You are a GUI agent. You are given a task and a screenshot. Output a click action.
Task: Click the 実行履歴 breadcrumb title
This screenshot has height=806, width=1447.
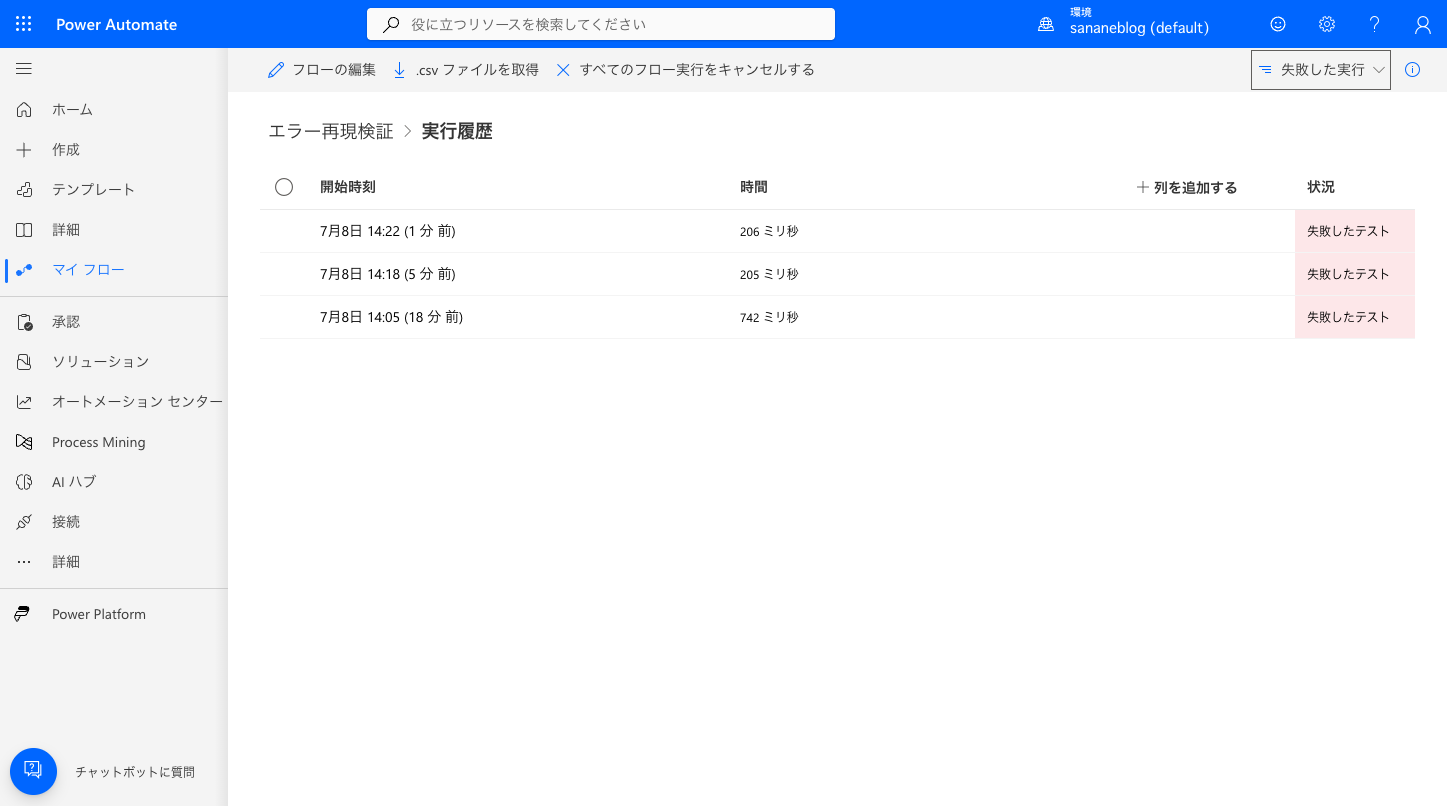coord(457,131)
